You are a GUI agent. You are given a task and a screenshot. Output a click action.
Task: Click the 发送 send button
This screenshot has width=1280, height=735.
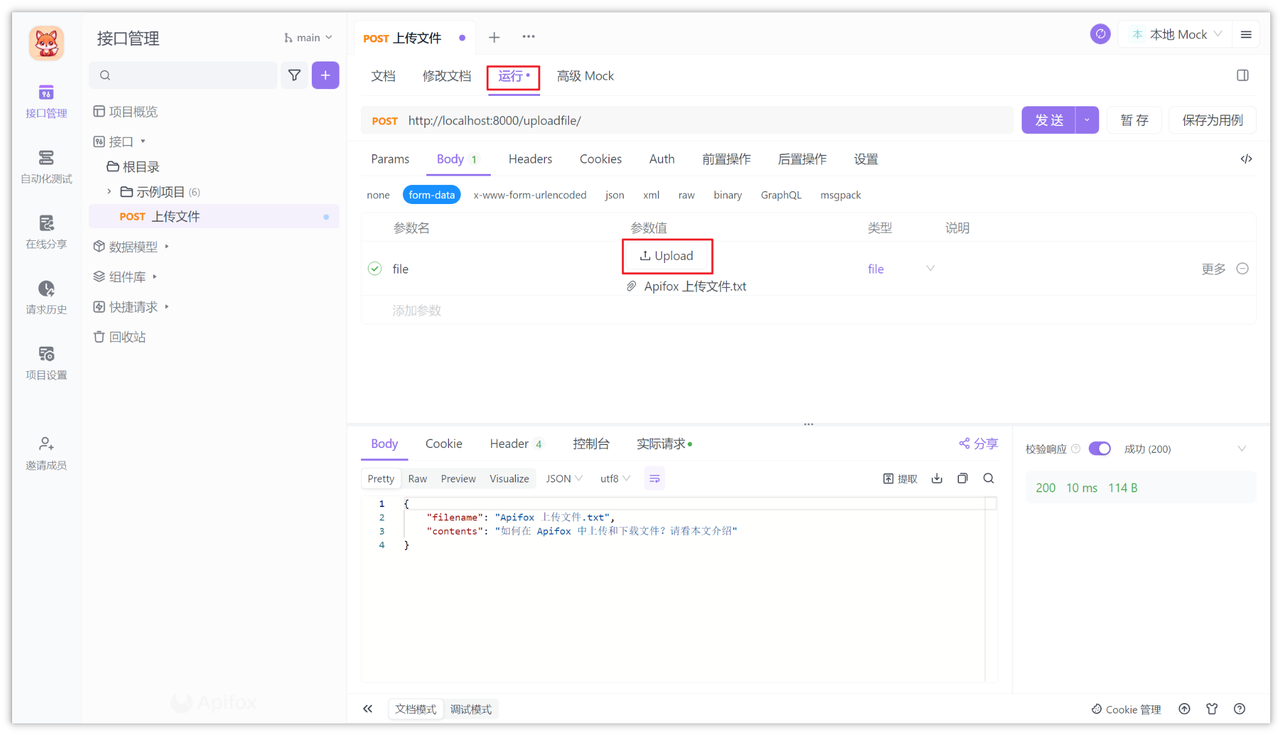click(1048, 120)
